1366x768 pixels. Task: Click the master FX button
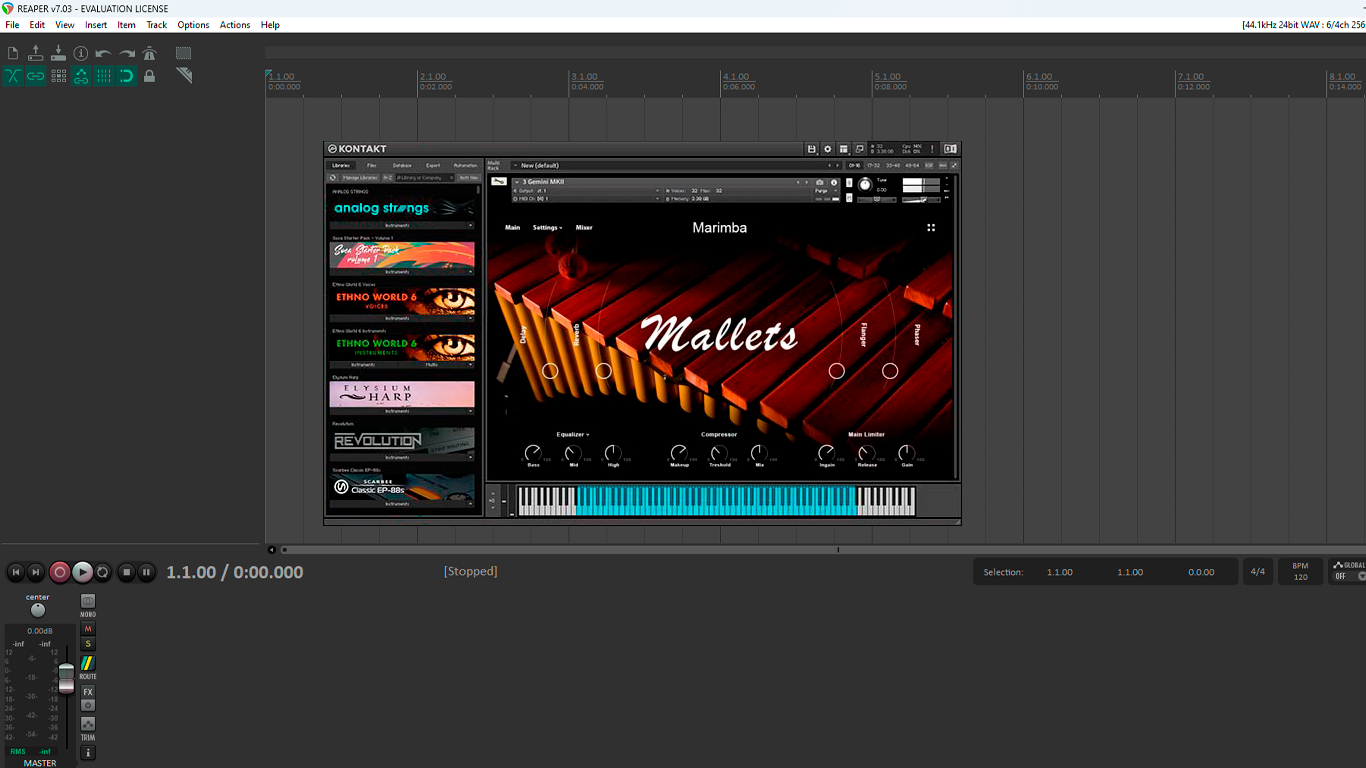click(x=88, y=692)
